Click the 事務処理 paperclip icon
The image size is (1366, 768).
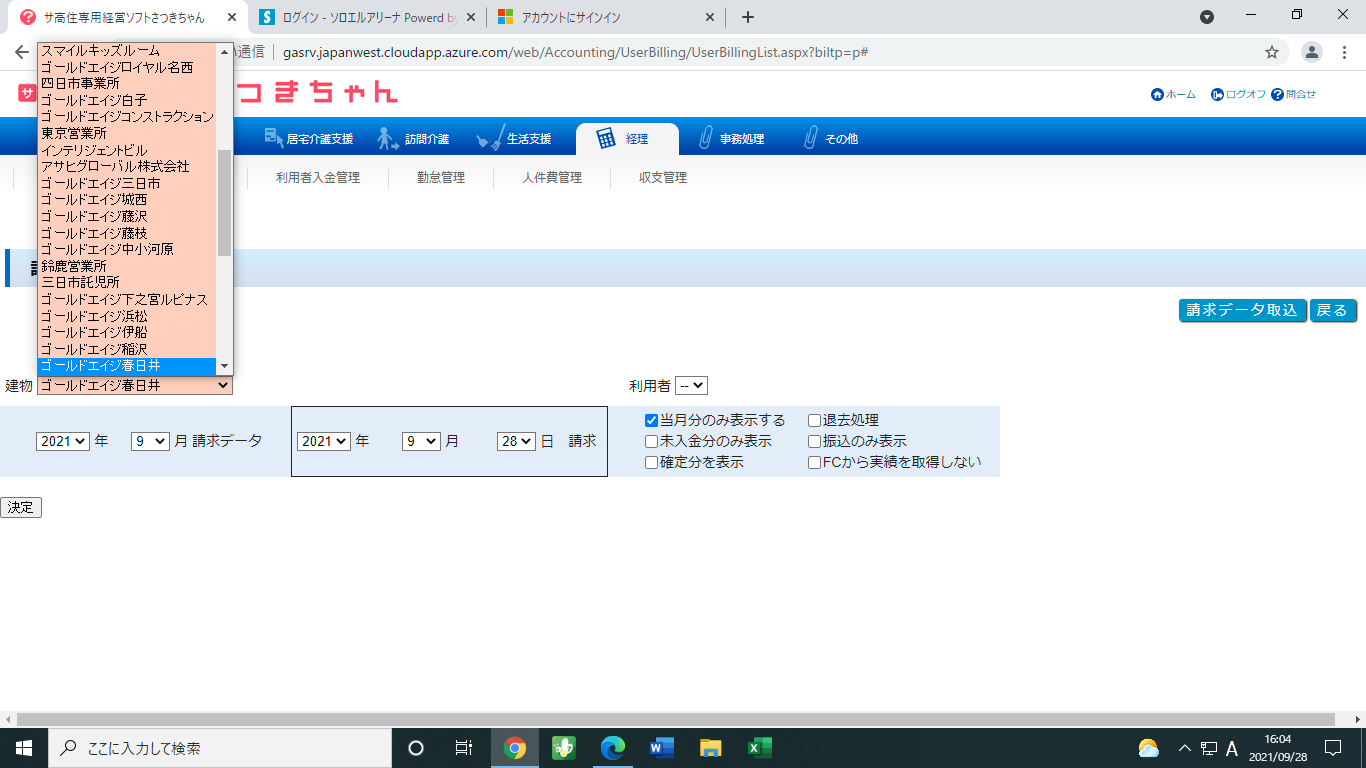tap(705, 139)
